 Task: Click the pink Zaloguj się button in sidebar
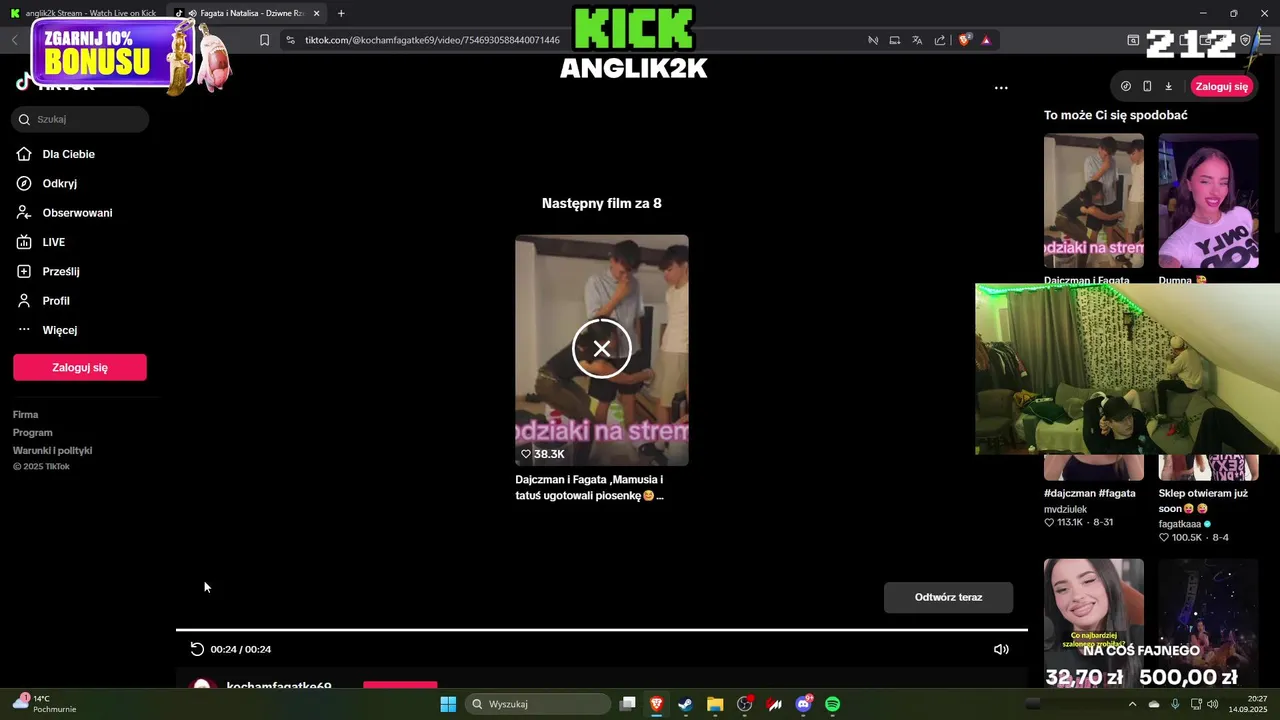tap(80, 367)
